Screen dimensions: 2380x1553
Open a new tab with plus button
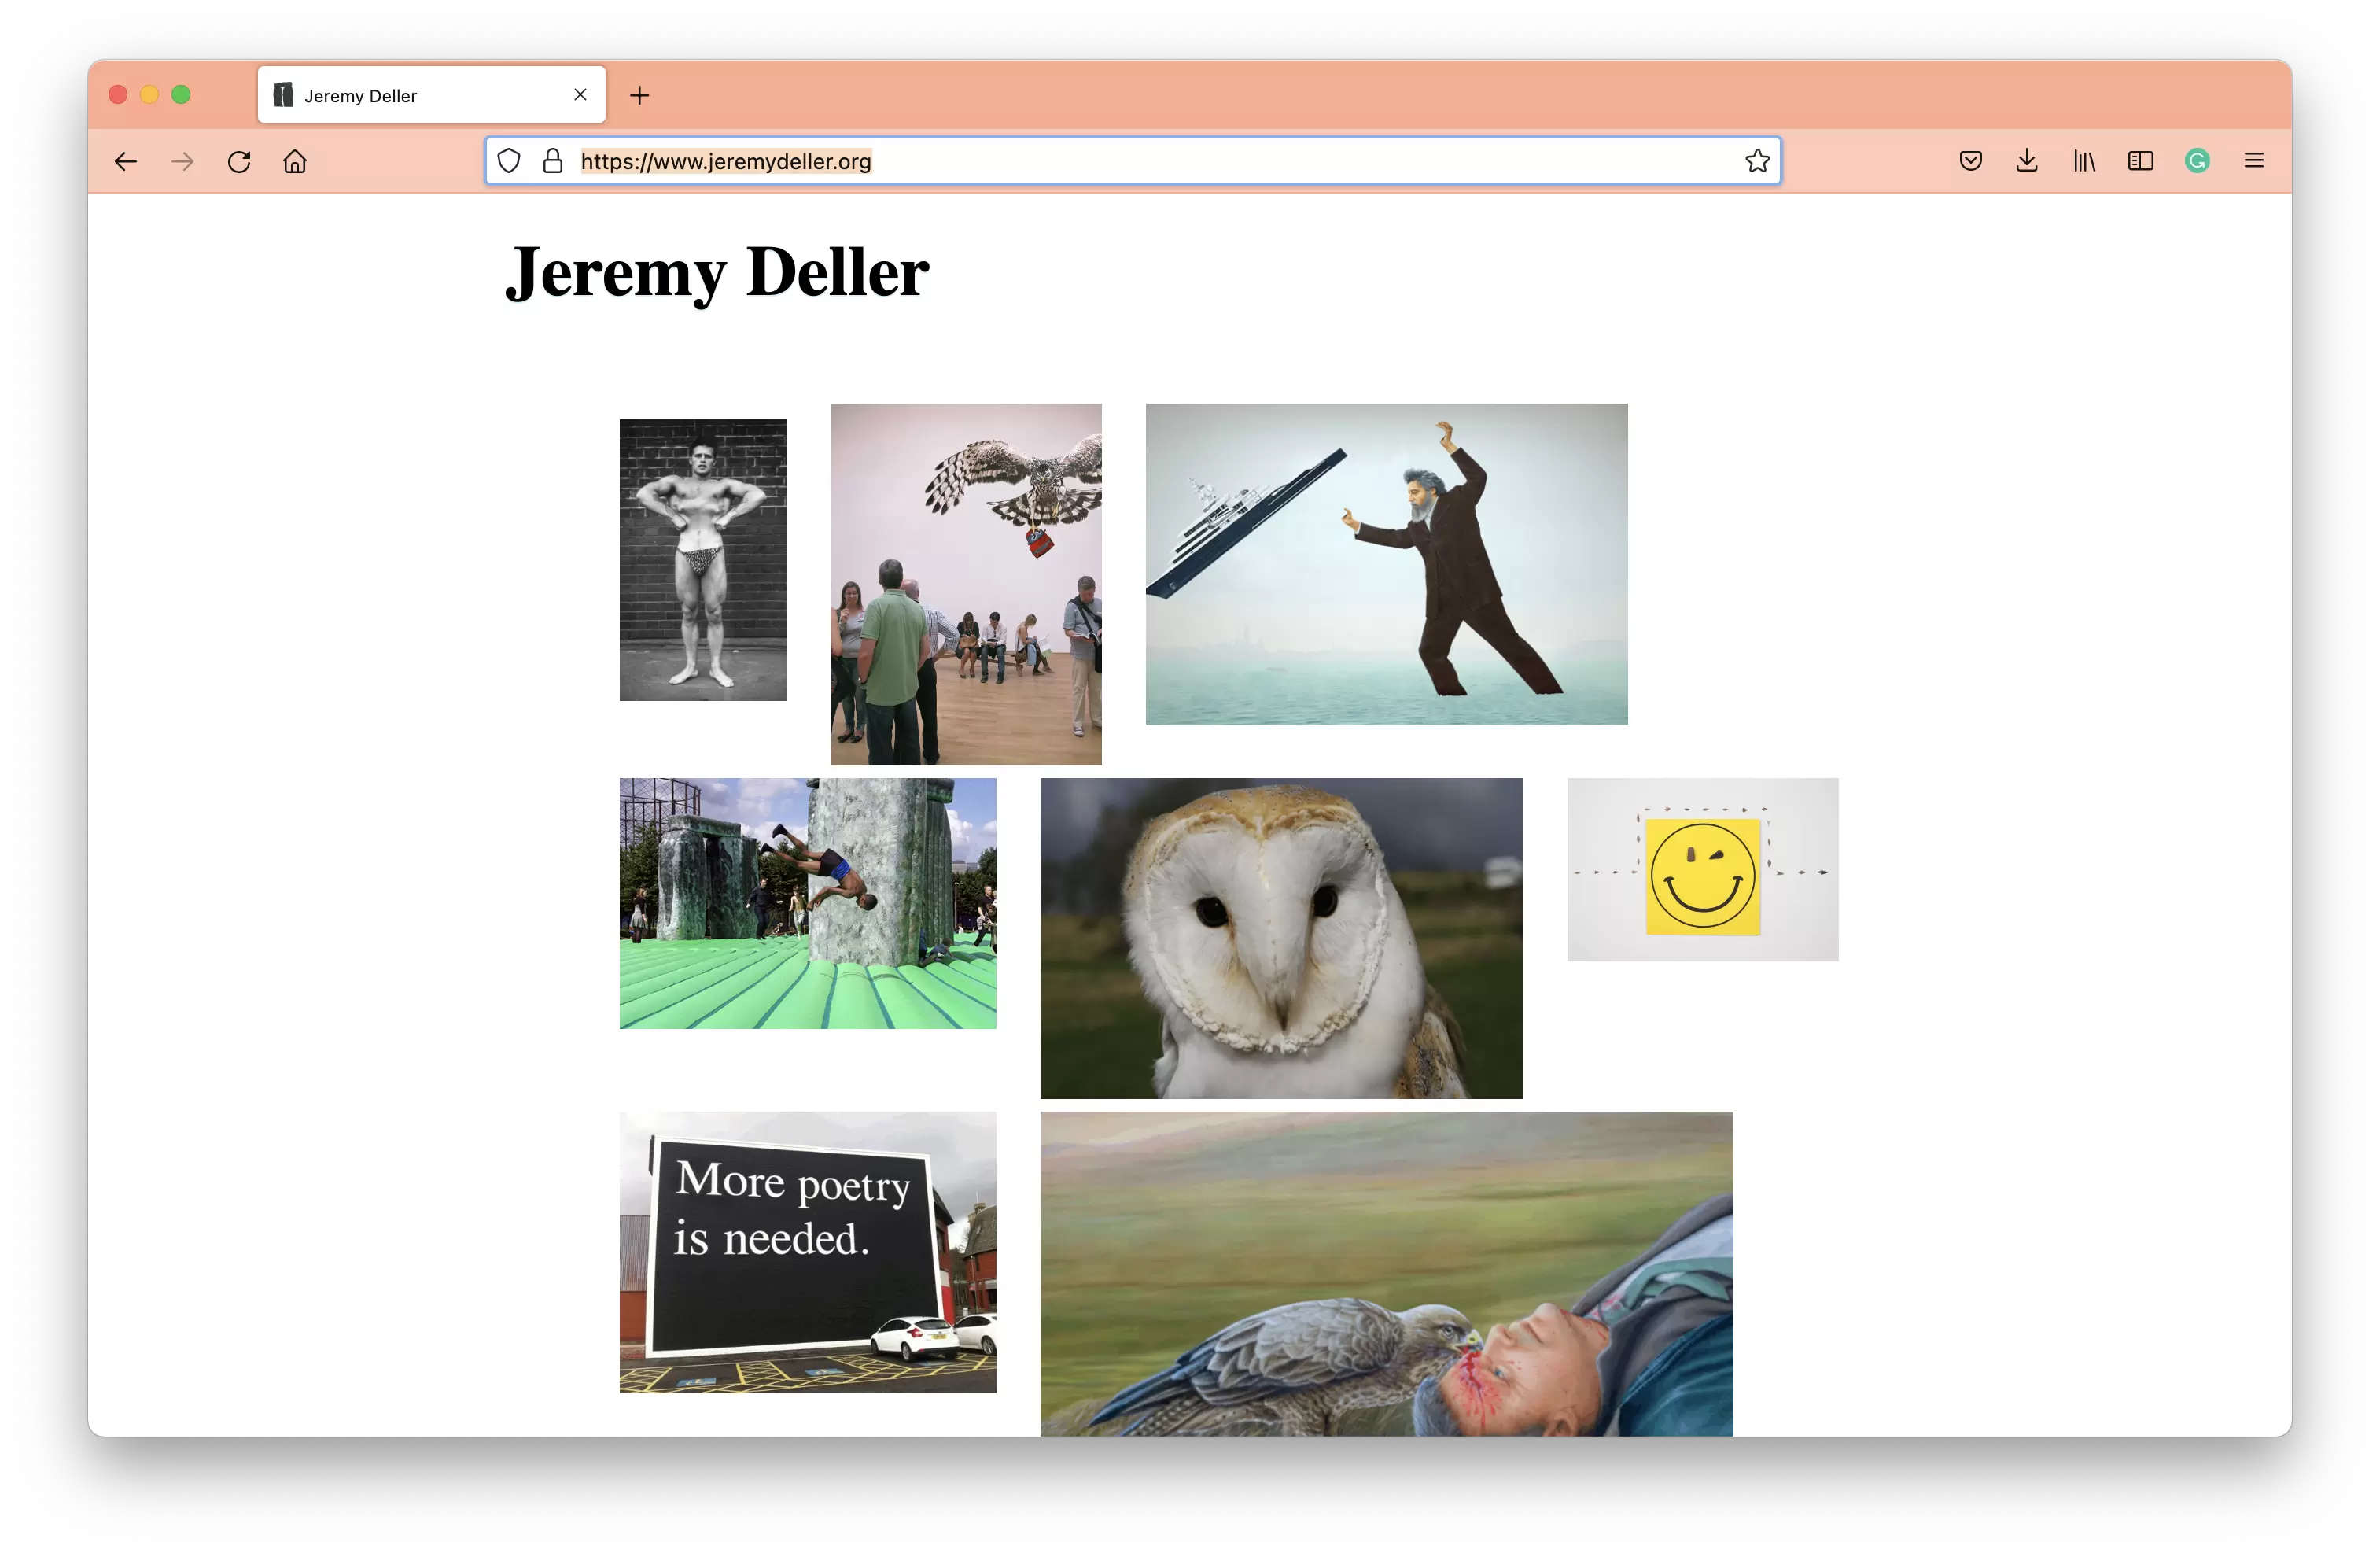coord(640,95)
